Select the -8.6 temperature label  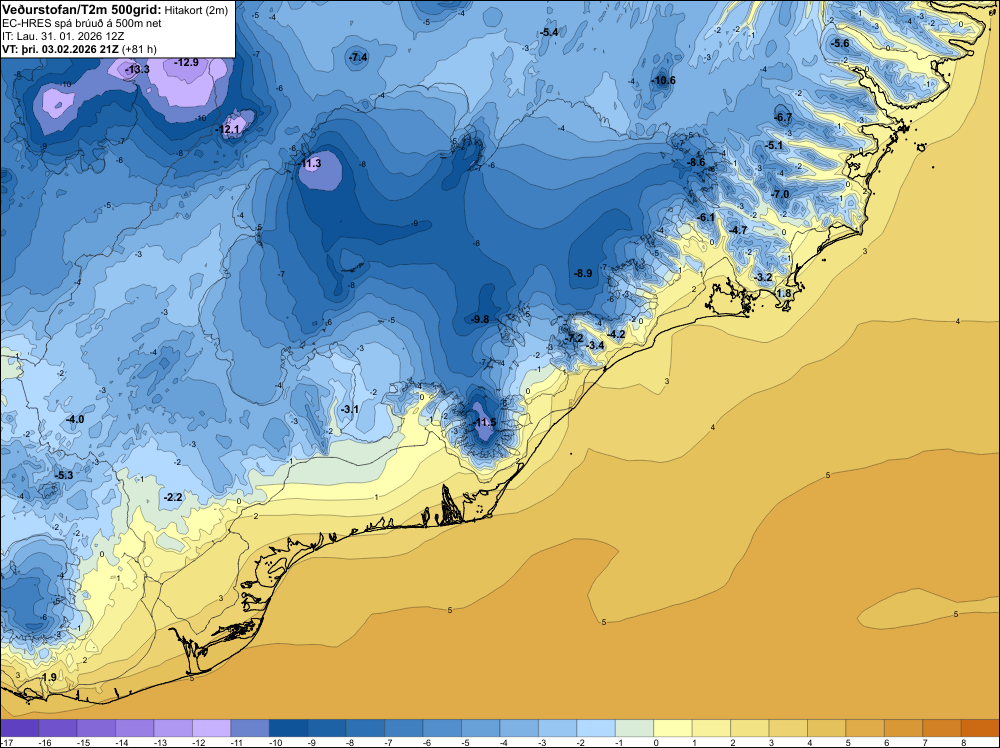click(696, 163)
